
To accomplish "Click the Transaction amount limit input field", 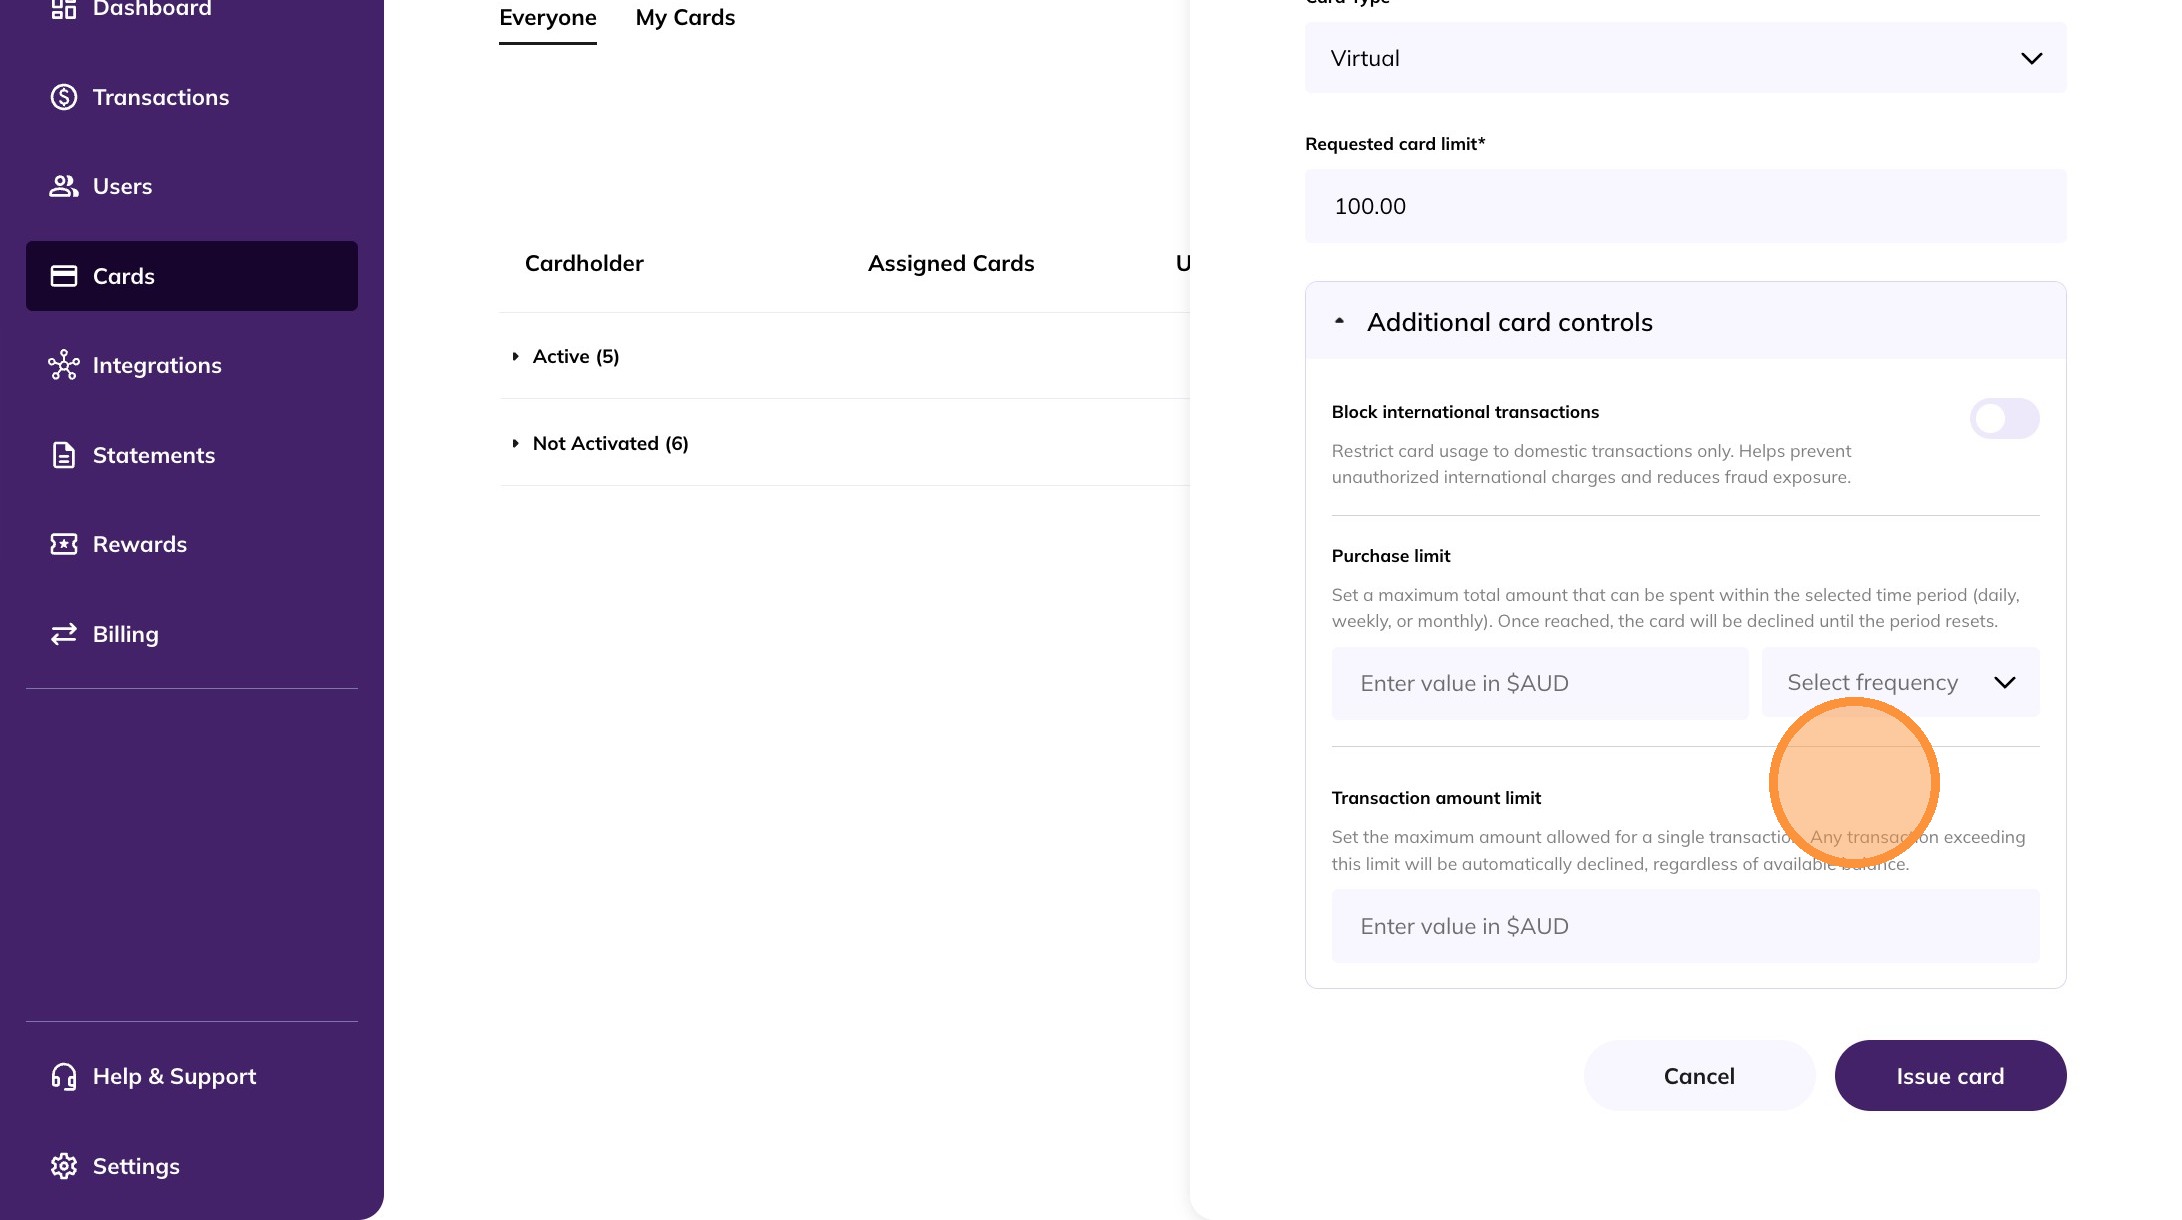I will point(1685,926).
